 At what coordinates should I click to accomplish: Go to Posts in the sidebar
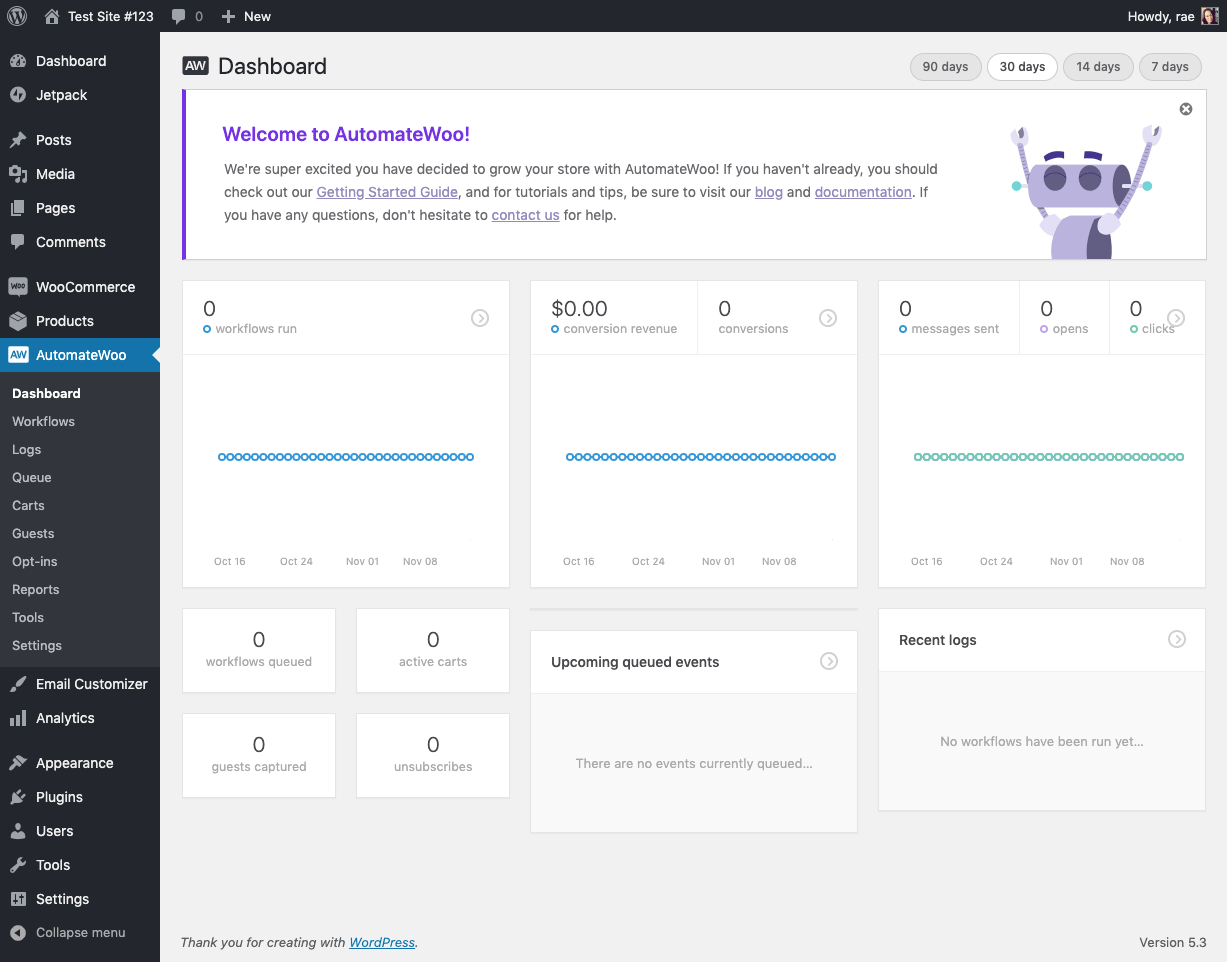(80, 140)
